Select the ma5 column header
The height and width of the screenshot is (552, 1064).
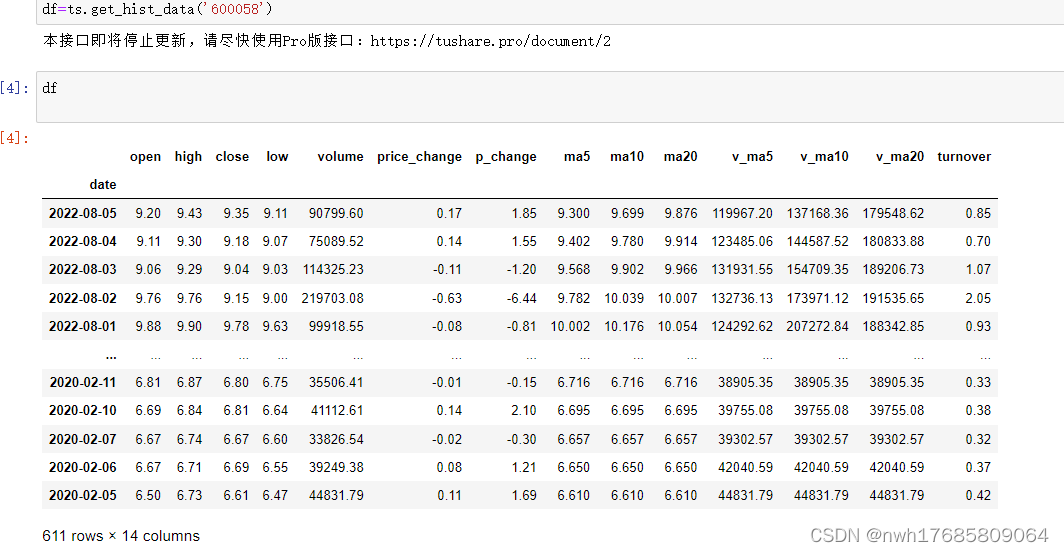coord(577,156)
